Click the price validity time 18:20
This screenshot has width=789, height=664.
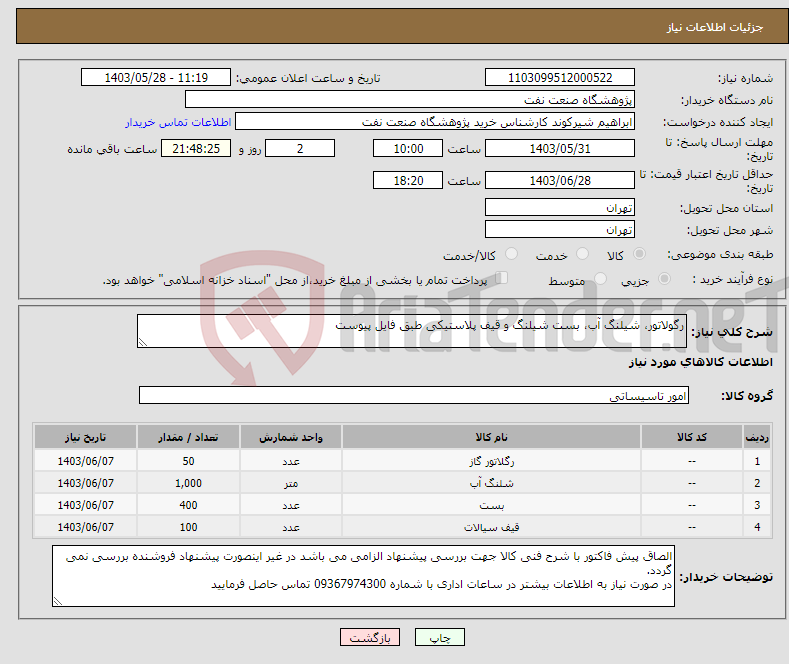tap(408, 180)
